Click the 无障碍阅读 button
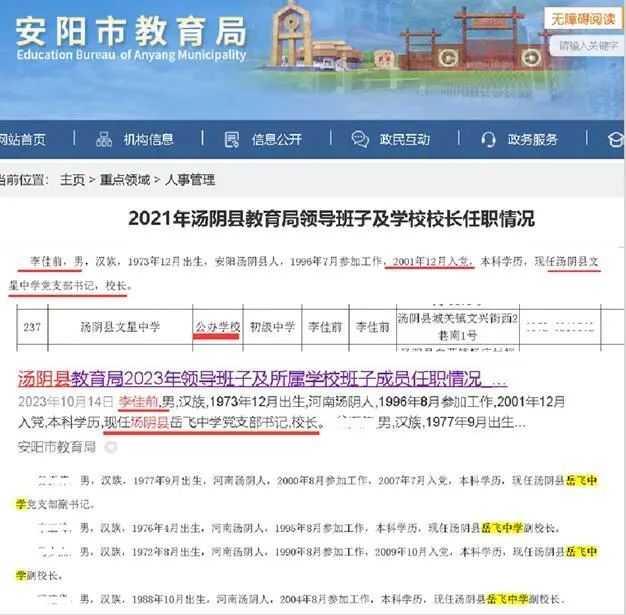626x615 pixels. tap(583, 19)
